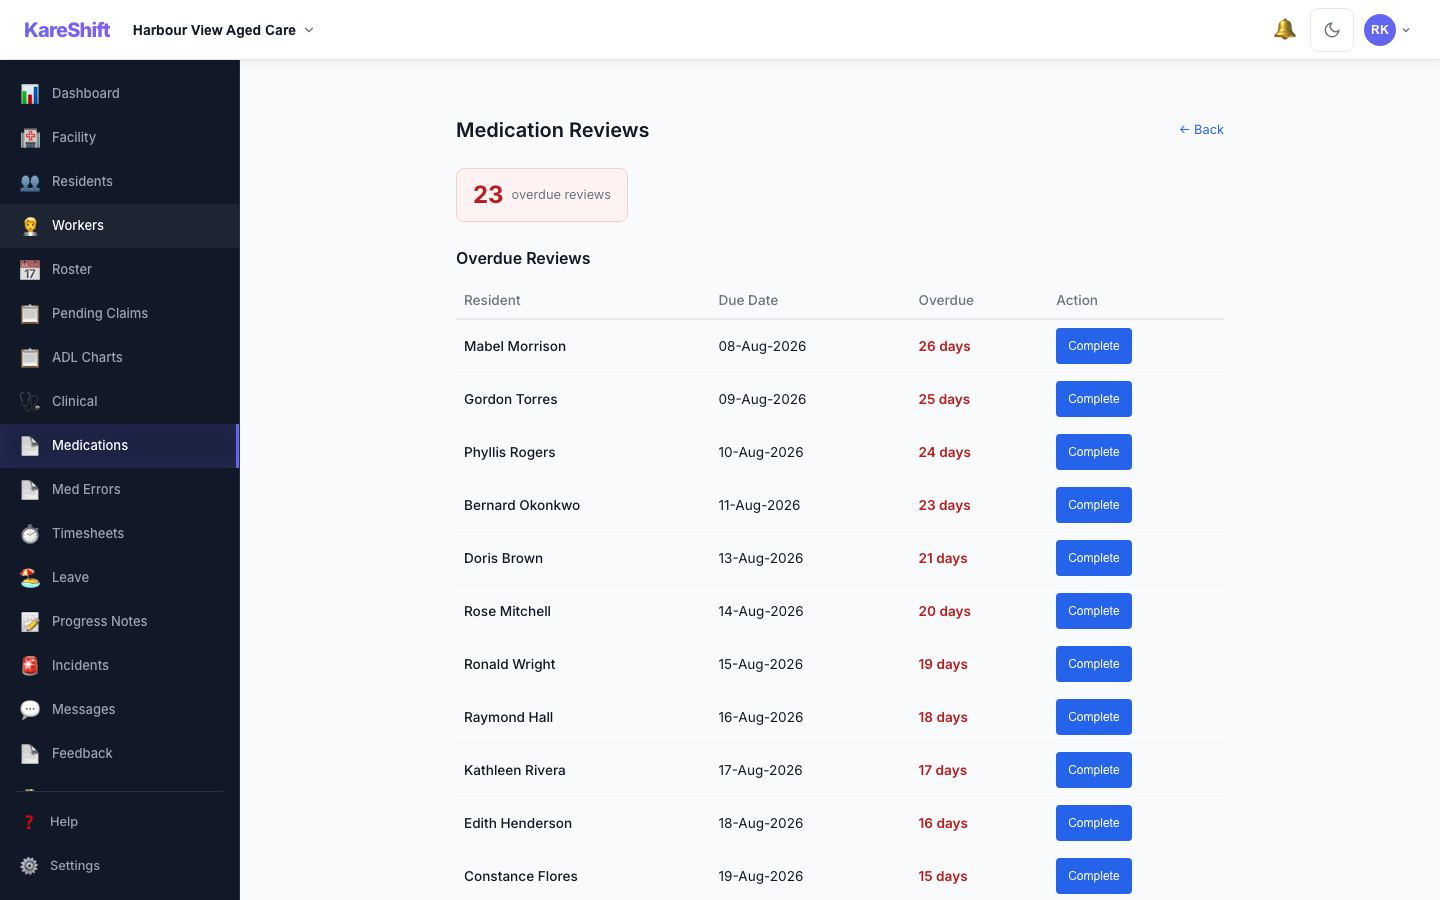Open the Roster calendar icon
Screen dimensions: 1440x900
point(30,269)
